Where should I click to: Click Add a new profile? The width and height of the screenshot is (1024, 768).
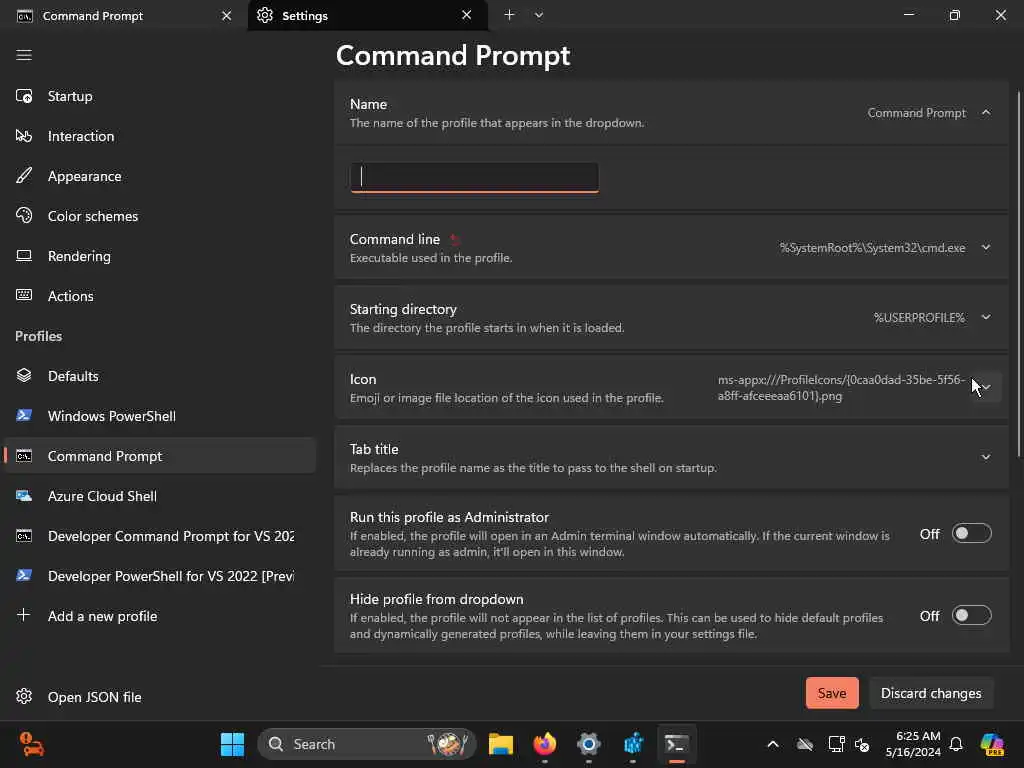pyautogui.click(x=160, y=615)
